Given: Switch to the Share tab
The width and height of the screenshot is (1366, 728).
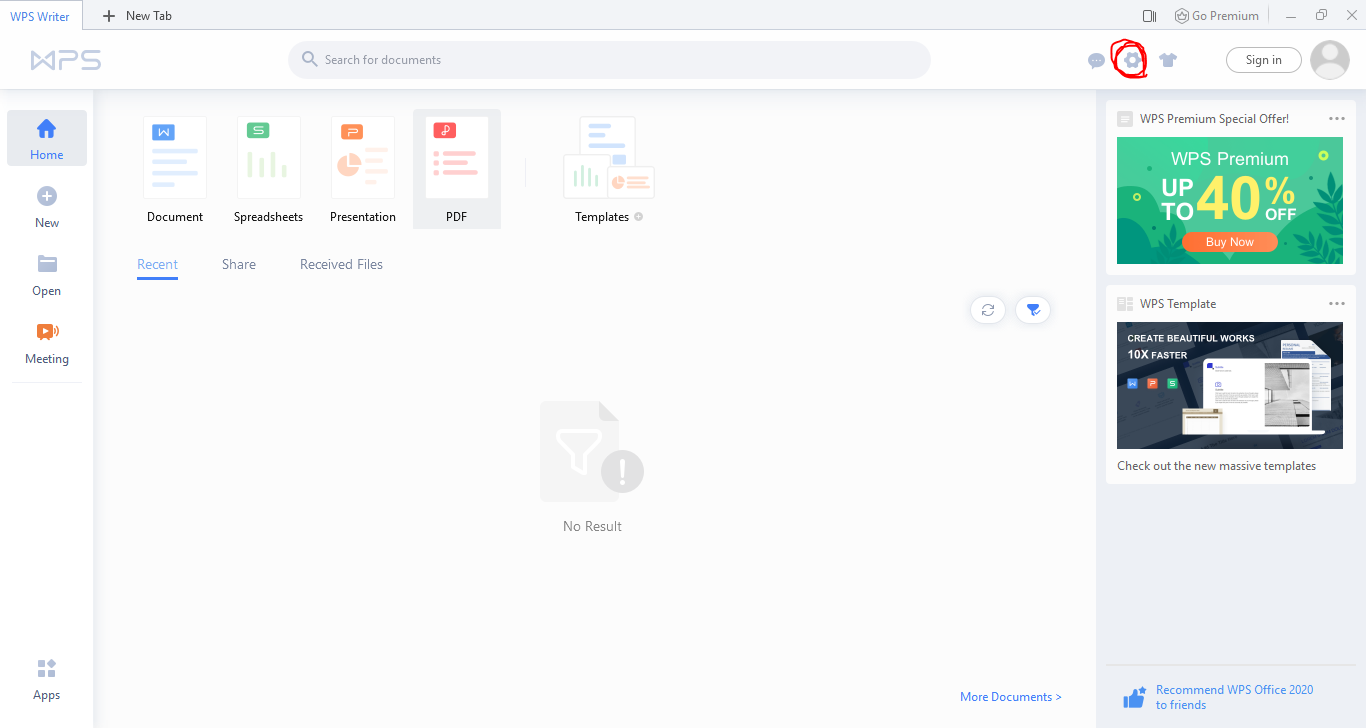Looking at the screenshot, I should [x=239, y=265].
